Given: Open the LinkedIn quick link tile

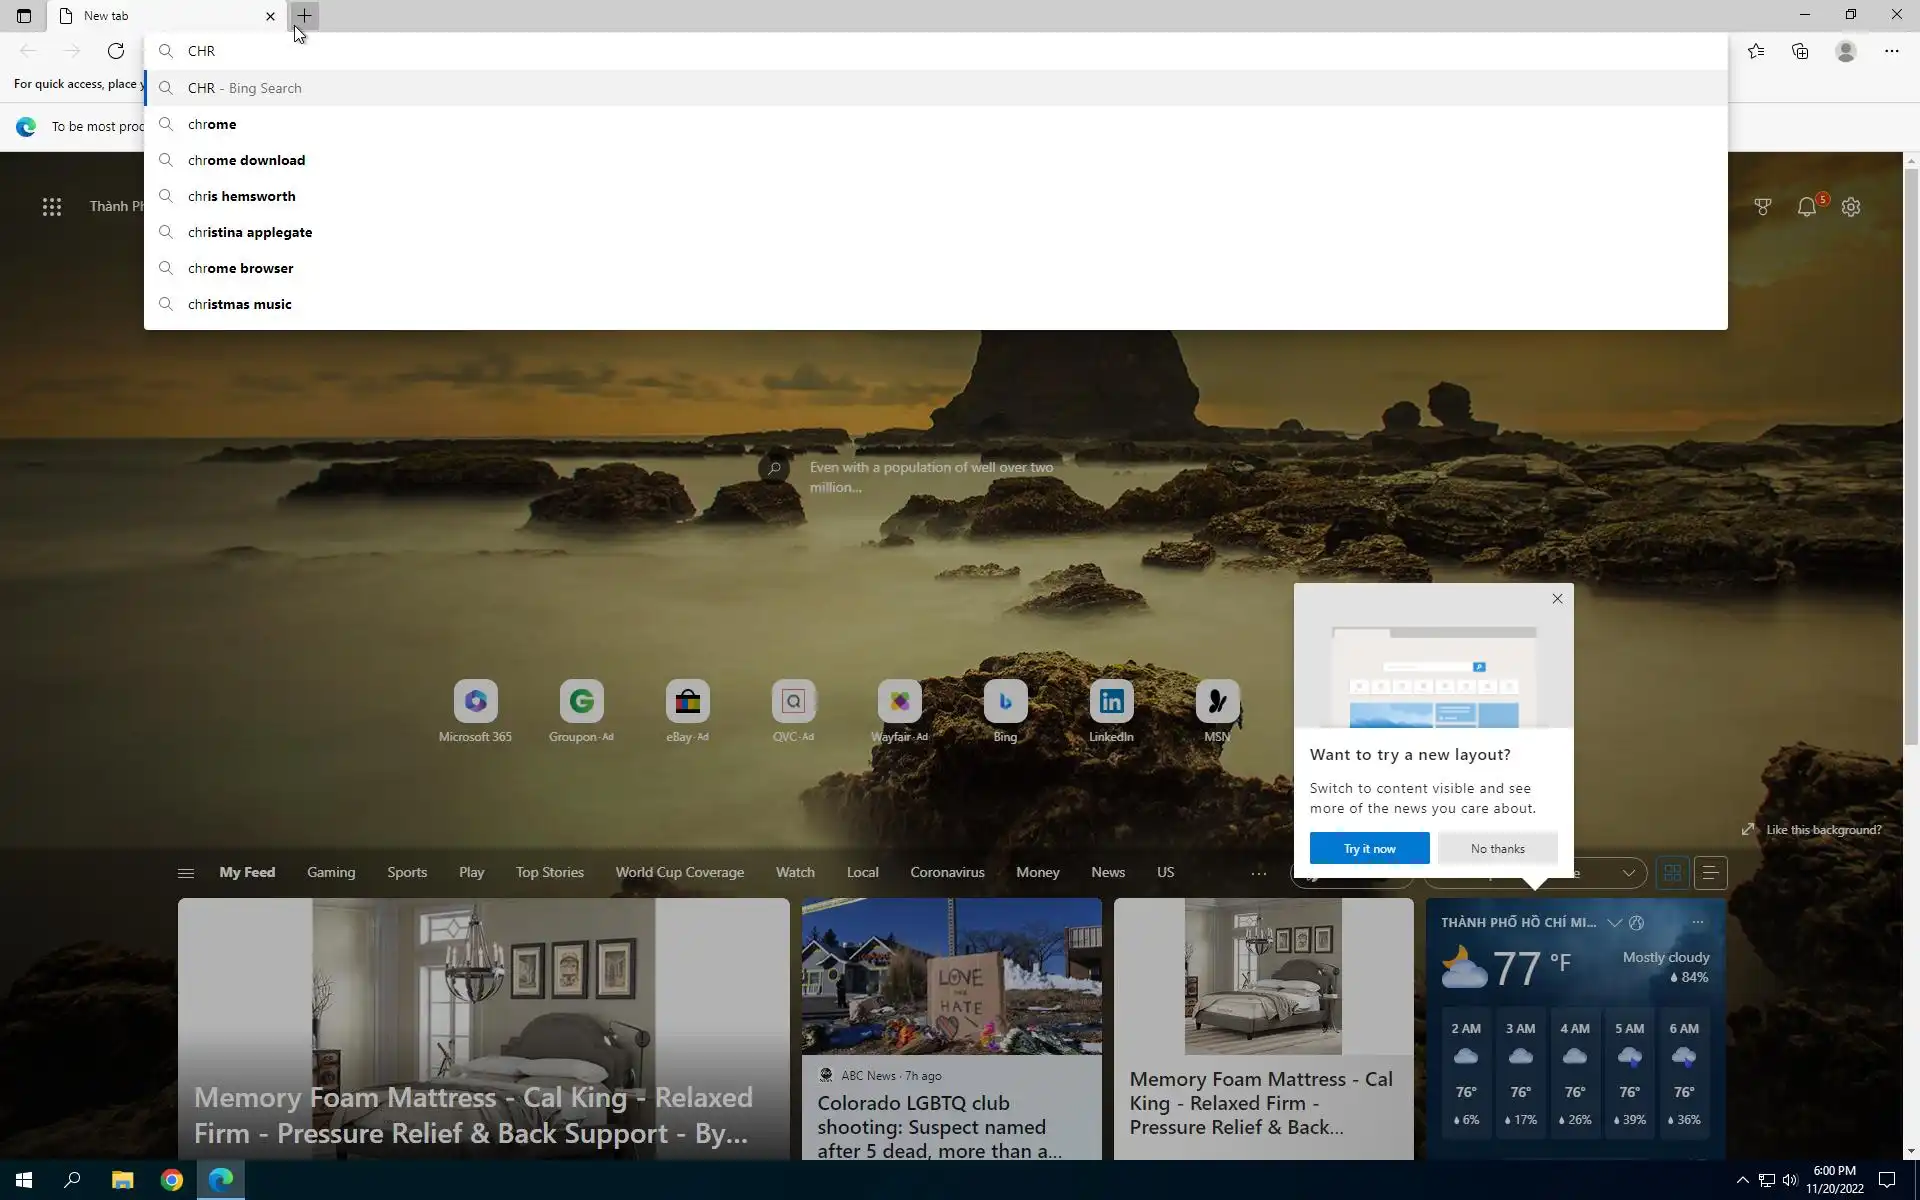Looking at the screenshot, I should (1111, 702).
